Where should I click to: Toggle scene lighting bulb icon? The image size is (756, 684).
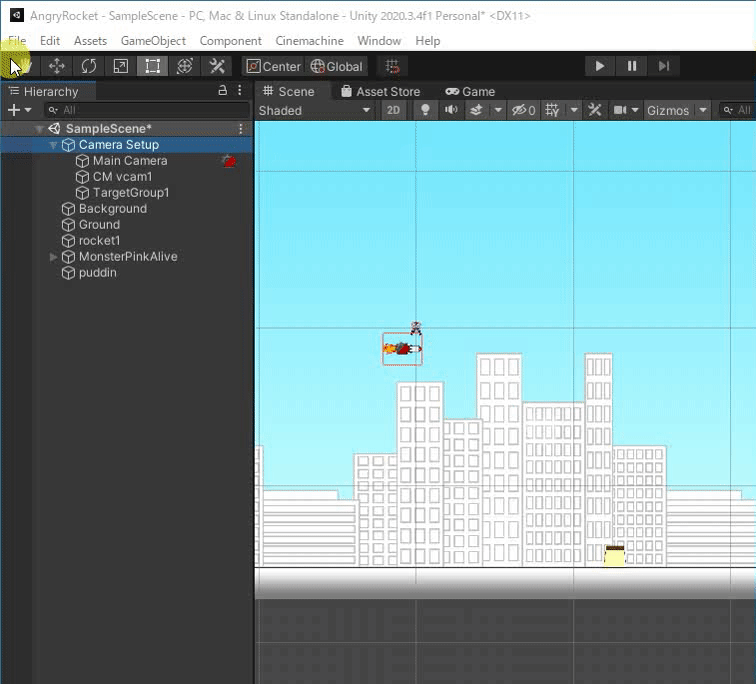pos(424,110)
